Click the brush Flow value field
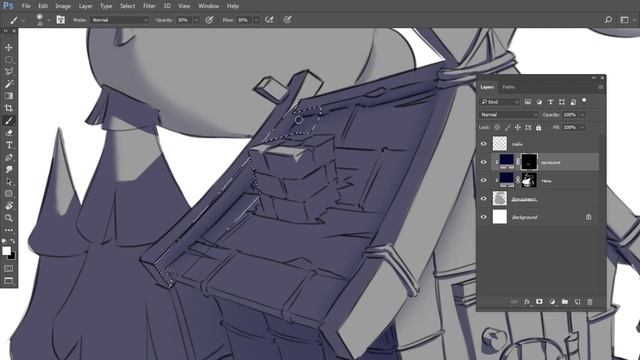 (244, 20)
